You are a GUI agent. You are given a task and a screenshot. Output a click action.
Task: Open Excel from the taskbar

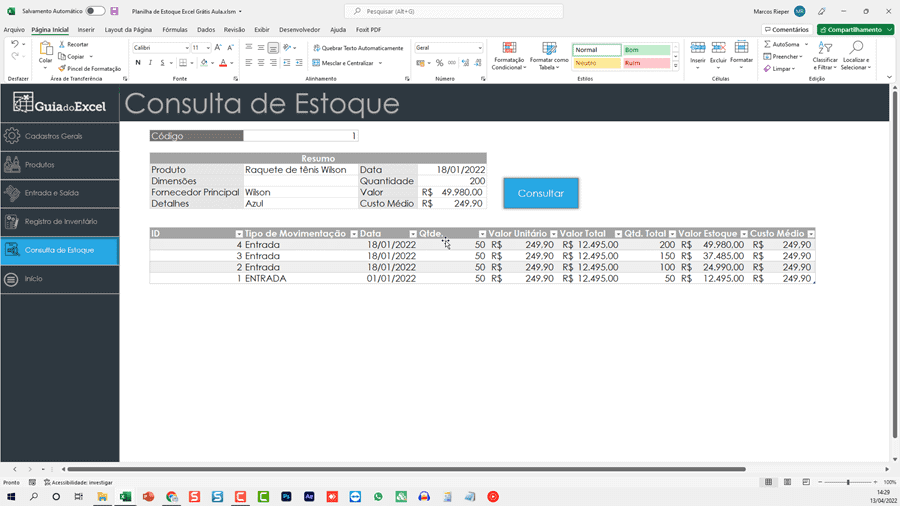coord(125,497)
